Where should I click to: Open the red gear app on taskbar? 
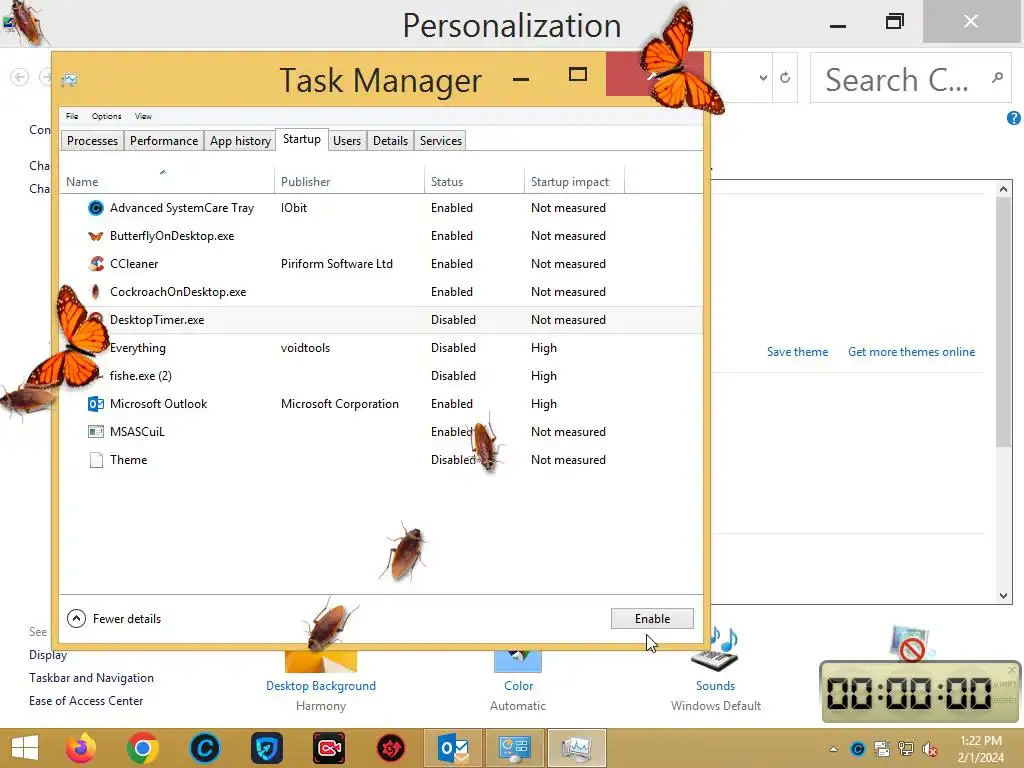coord(391,748)
